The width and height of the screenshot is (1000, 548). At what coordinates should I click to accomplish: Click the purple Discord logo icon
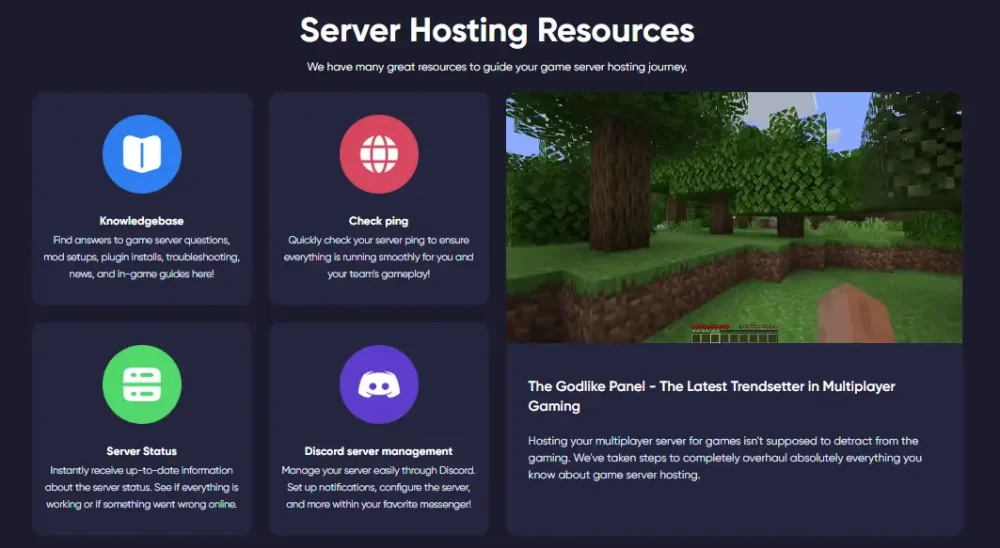tap(378, 384)
